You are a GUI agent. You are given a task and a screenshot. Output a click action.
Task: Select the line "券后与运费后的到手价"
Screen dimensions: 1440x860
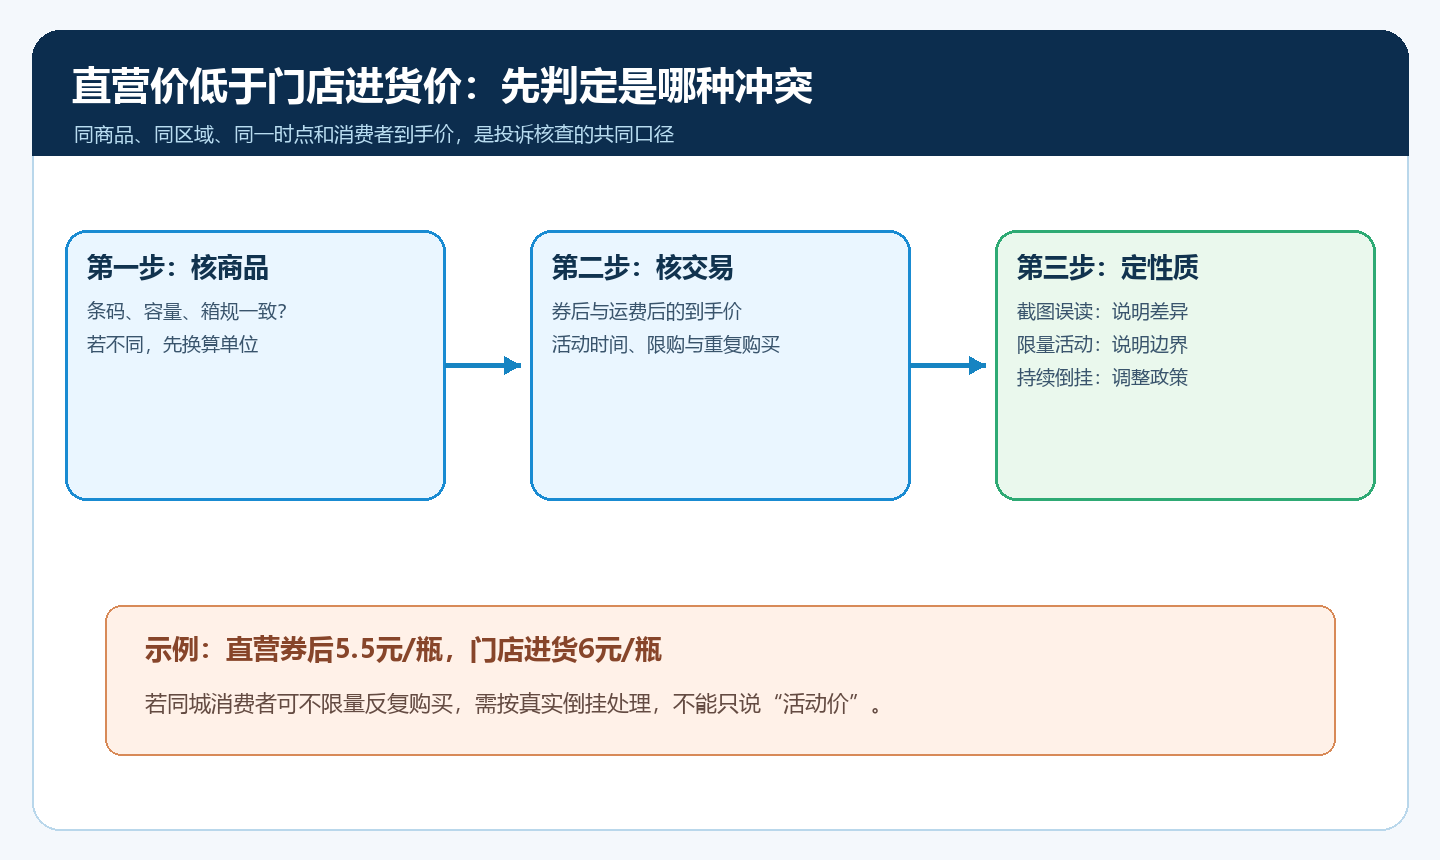click(x=647, y=311)
